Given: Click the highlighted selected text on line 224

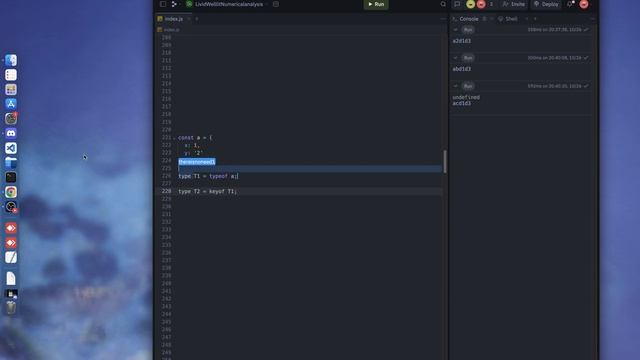Looking at the screenshot, I should (197, 162).
